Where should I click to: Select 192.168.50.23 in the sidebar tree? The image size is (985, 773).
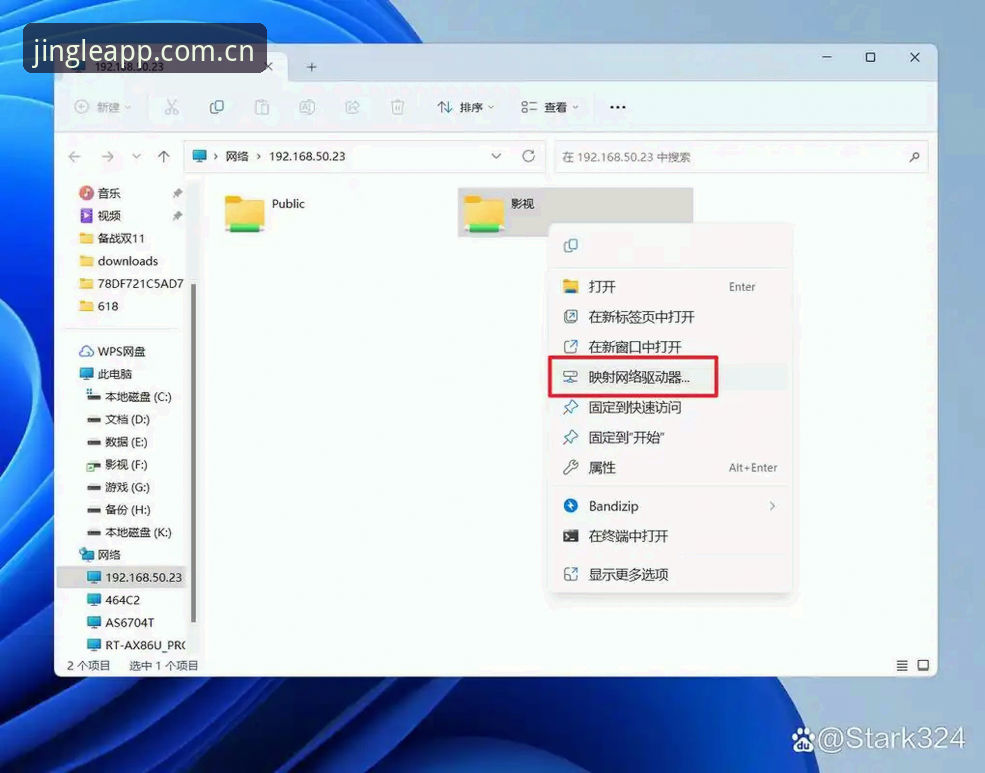[x=122, y=577]
